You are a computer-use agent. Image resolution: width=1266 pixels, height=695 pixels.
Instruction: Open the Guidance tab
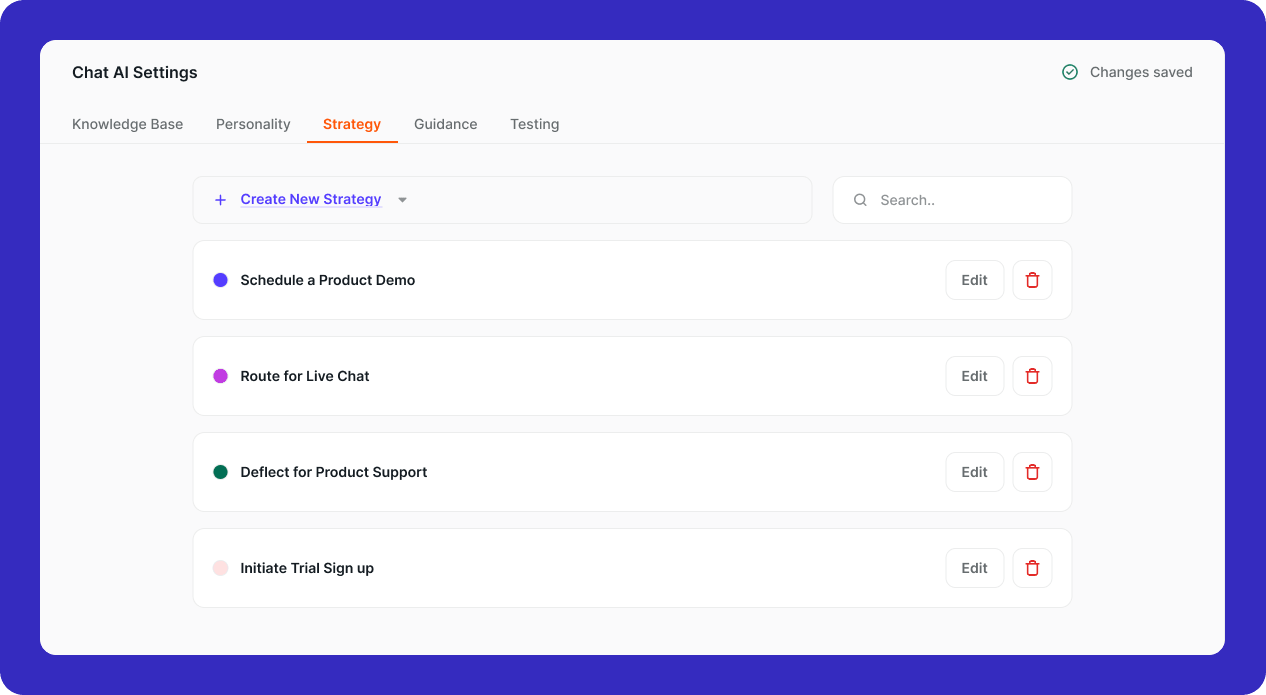[445, 124]
